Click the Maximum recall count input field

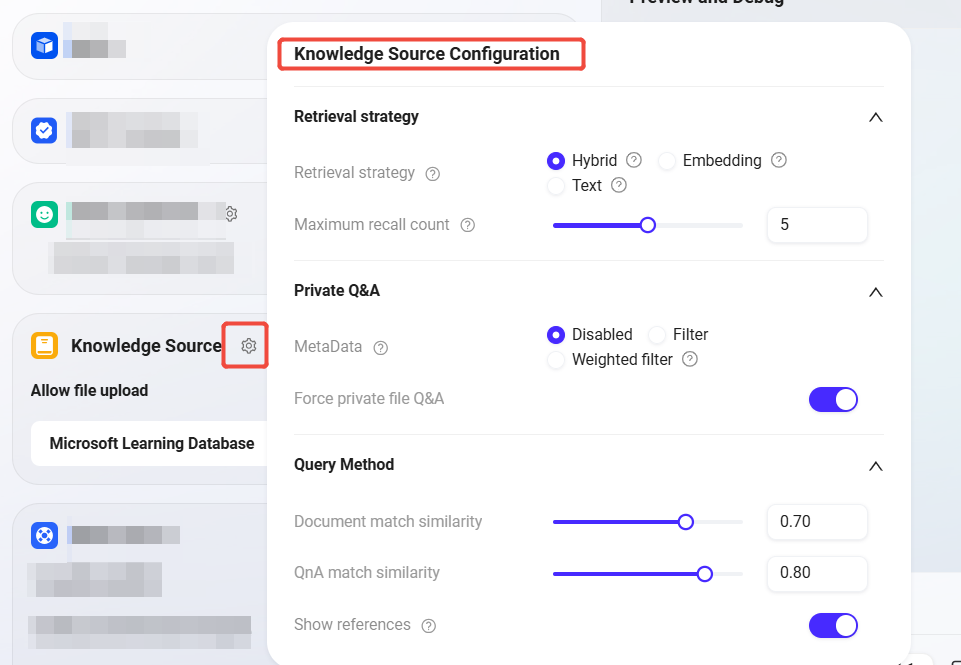pos(816,225)
